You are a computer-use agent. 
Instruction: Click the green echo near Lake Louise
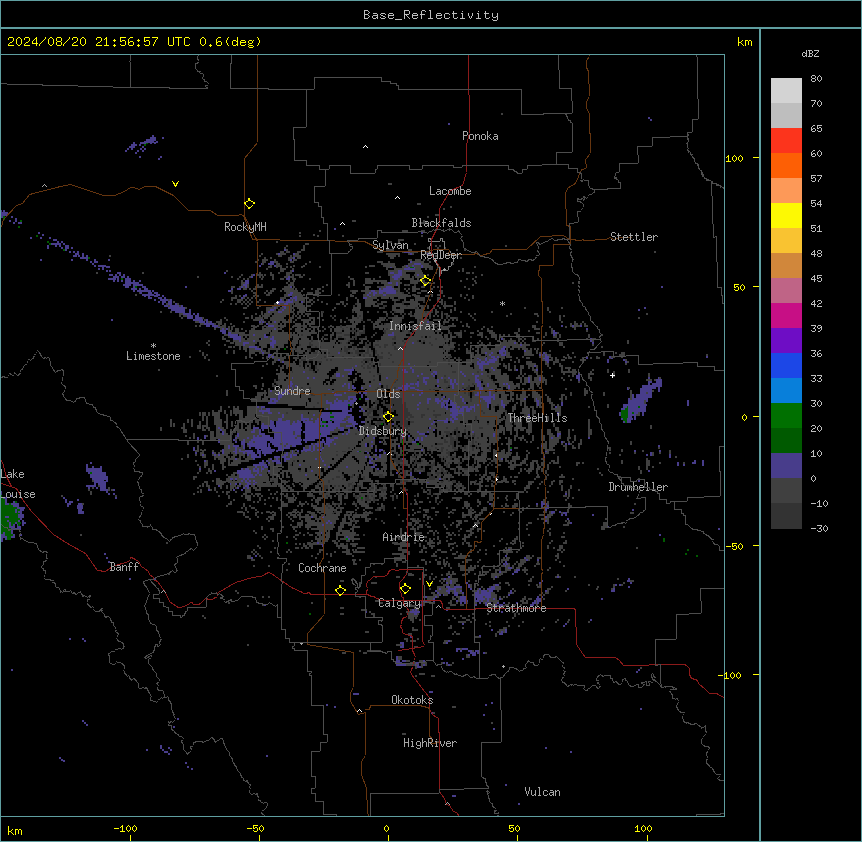click(10, 519)
